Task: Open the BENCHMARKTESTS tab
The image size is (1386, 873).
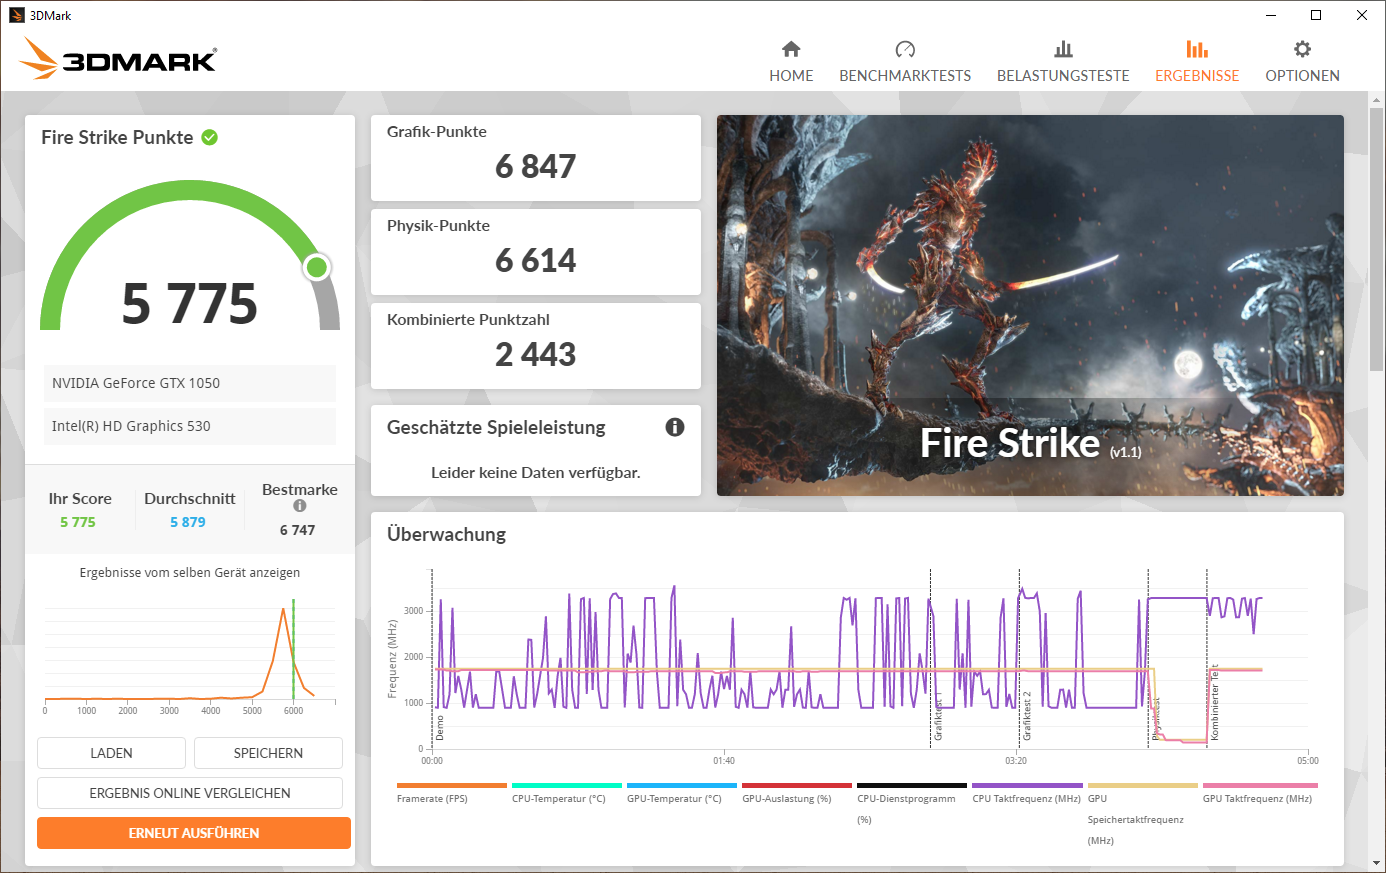Action: [x=905, y=62]
